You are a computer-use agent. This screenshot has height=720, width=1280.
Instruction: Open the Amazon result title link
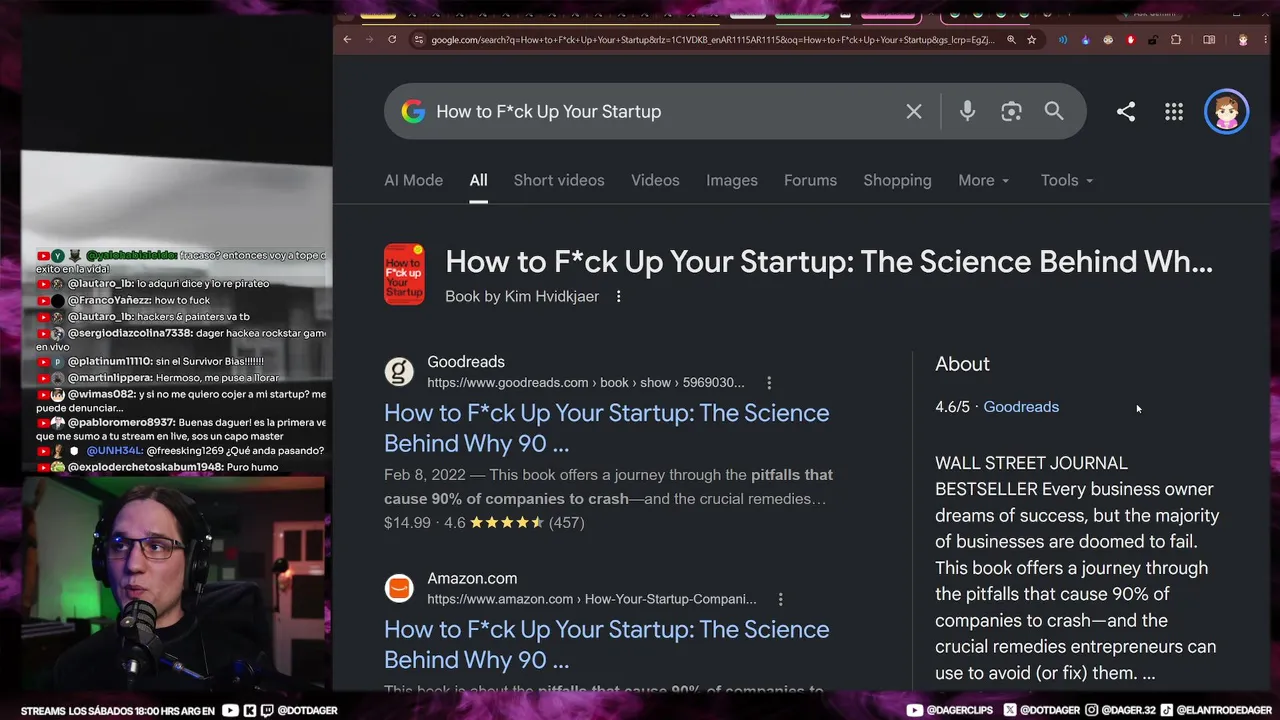tap(606, 644)
